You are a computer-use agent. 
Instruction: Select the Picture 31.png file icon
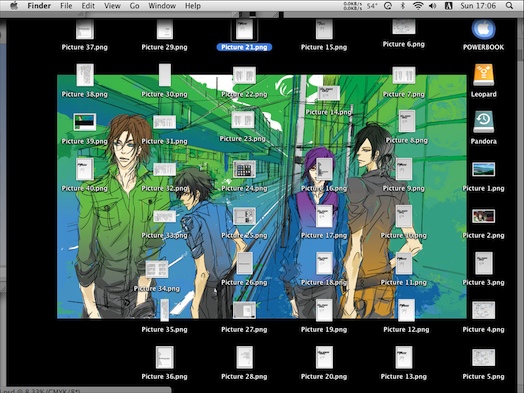[164, 122]
